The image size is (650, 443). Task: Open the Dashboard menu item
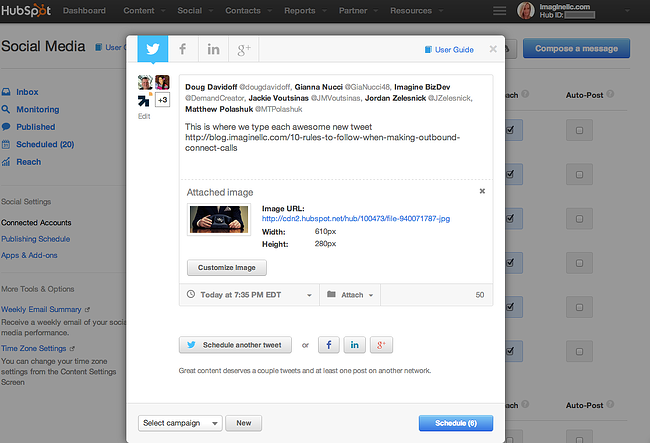tap(84, 11)
